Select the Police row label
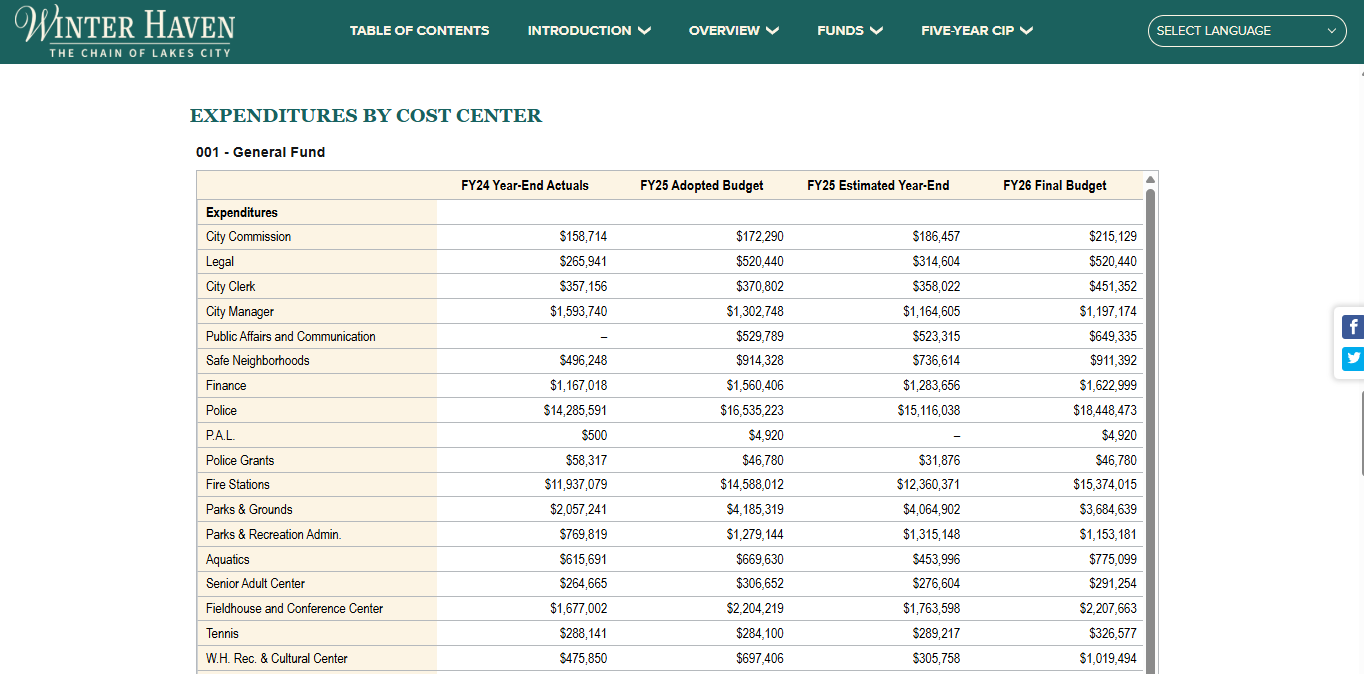 pyautogui.click(x=222, y=411)
